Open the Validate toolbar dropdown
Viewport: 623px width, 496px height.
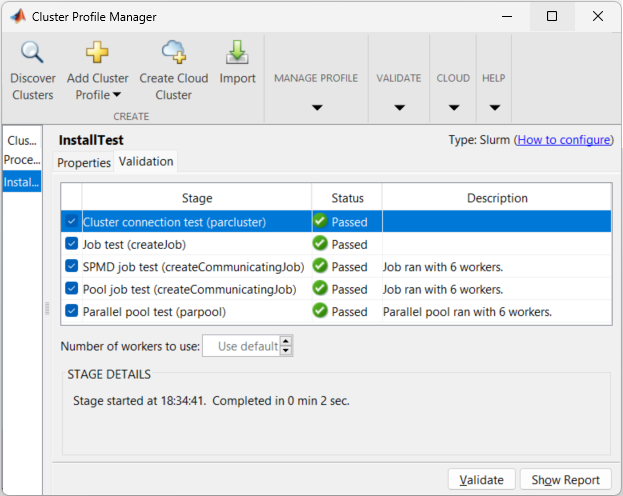399,108
